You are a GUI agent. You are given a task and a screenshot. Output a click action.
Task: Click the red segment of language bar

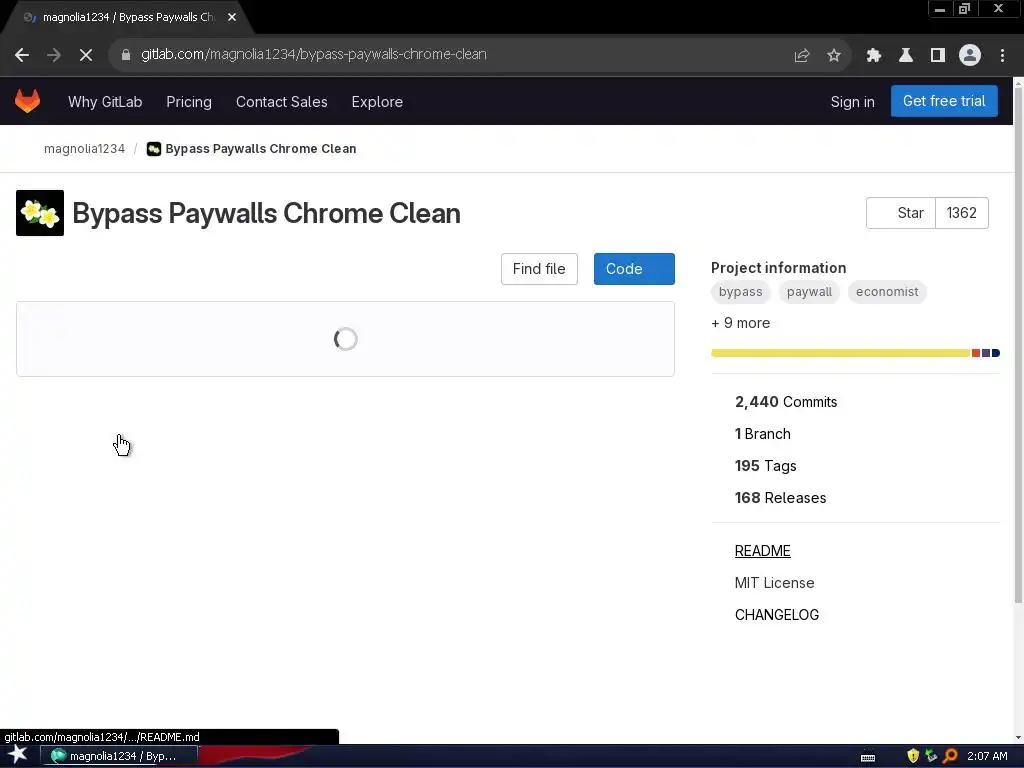point(976,353)
